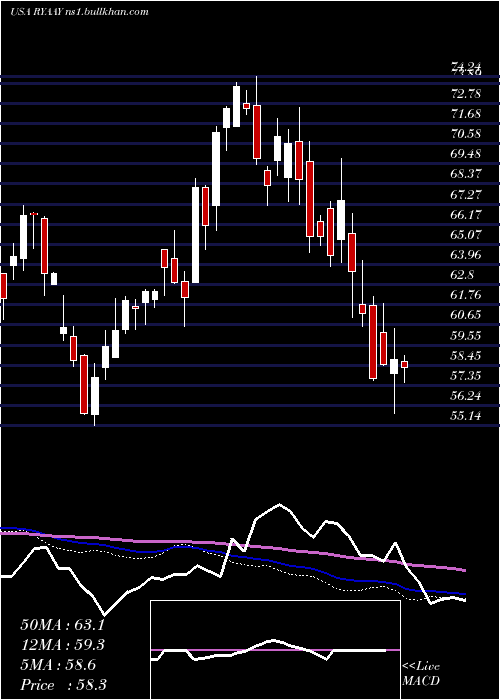Click the 65.07 price axis label

467,234
